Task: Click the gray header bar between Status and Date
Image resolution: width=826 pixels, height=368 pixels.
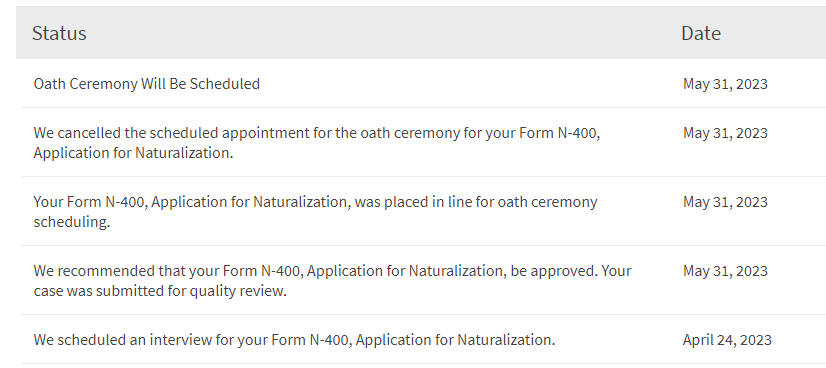Action: coord(384,33)
